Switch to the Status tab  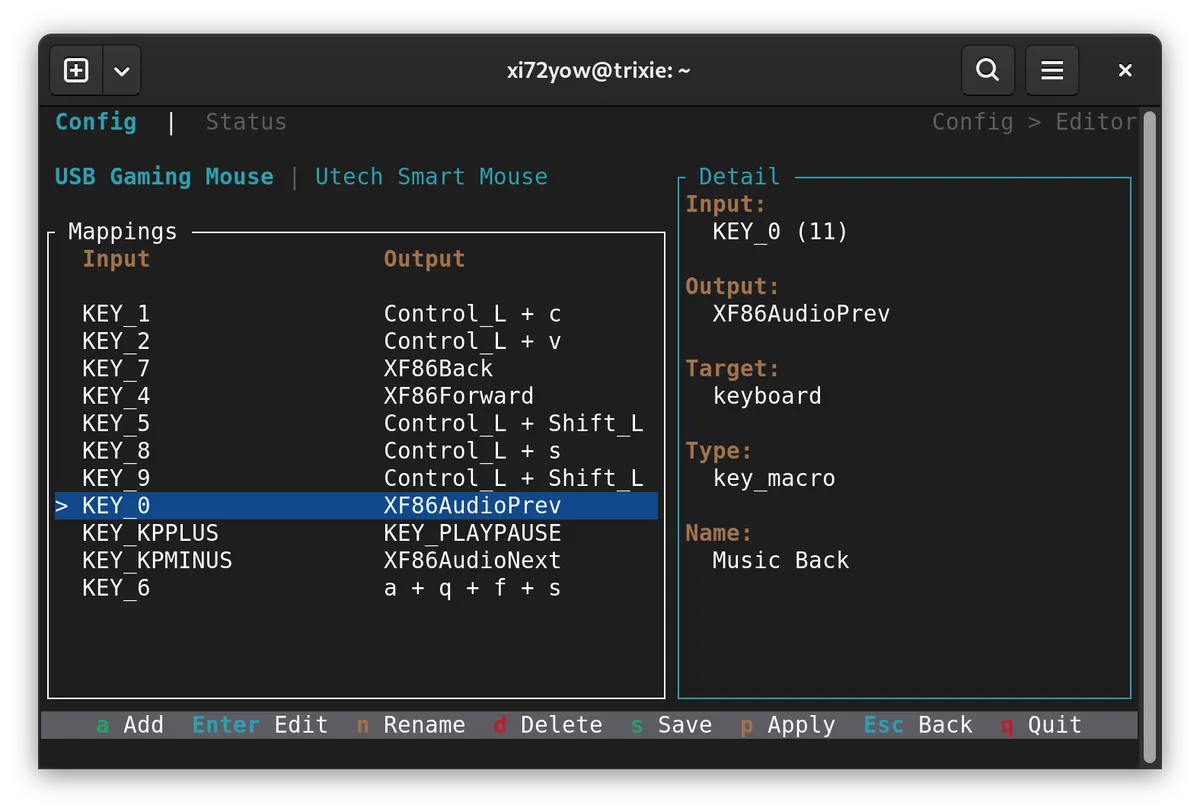[245, 121]
